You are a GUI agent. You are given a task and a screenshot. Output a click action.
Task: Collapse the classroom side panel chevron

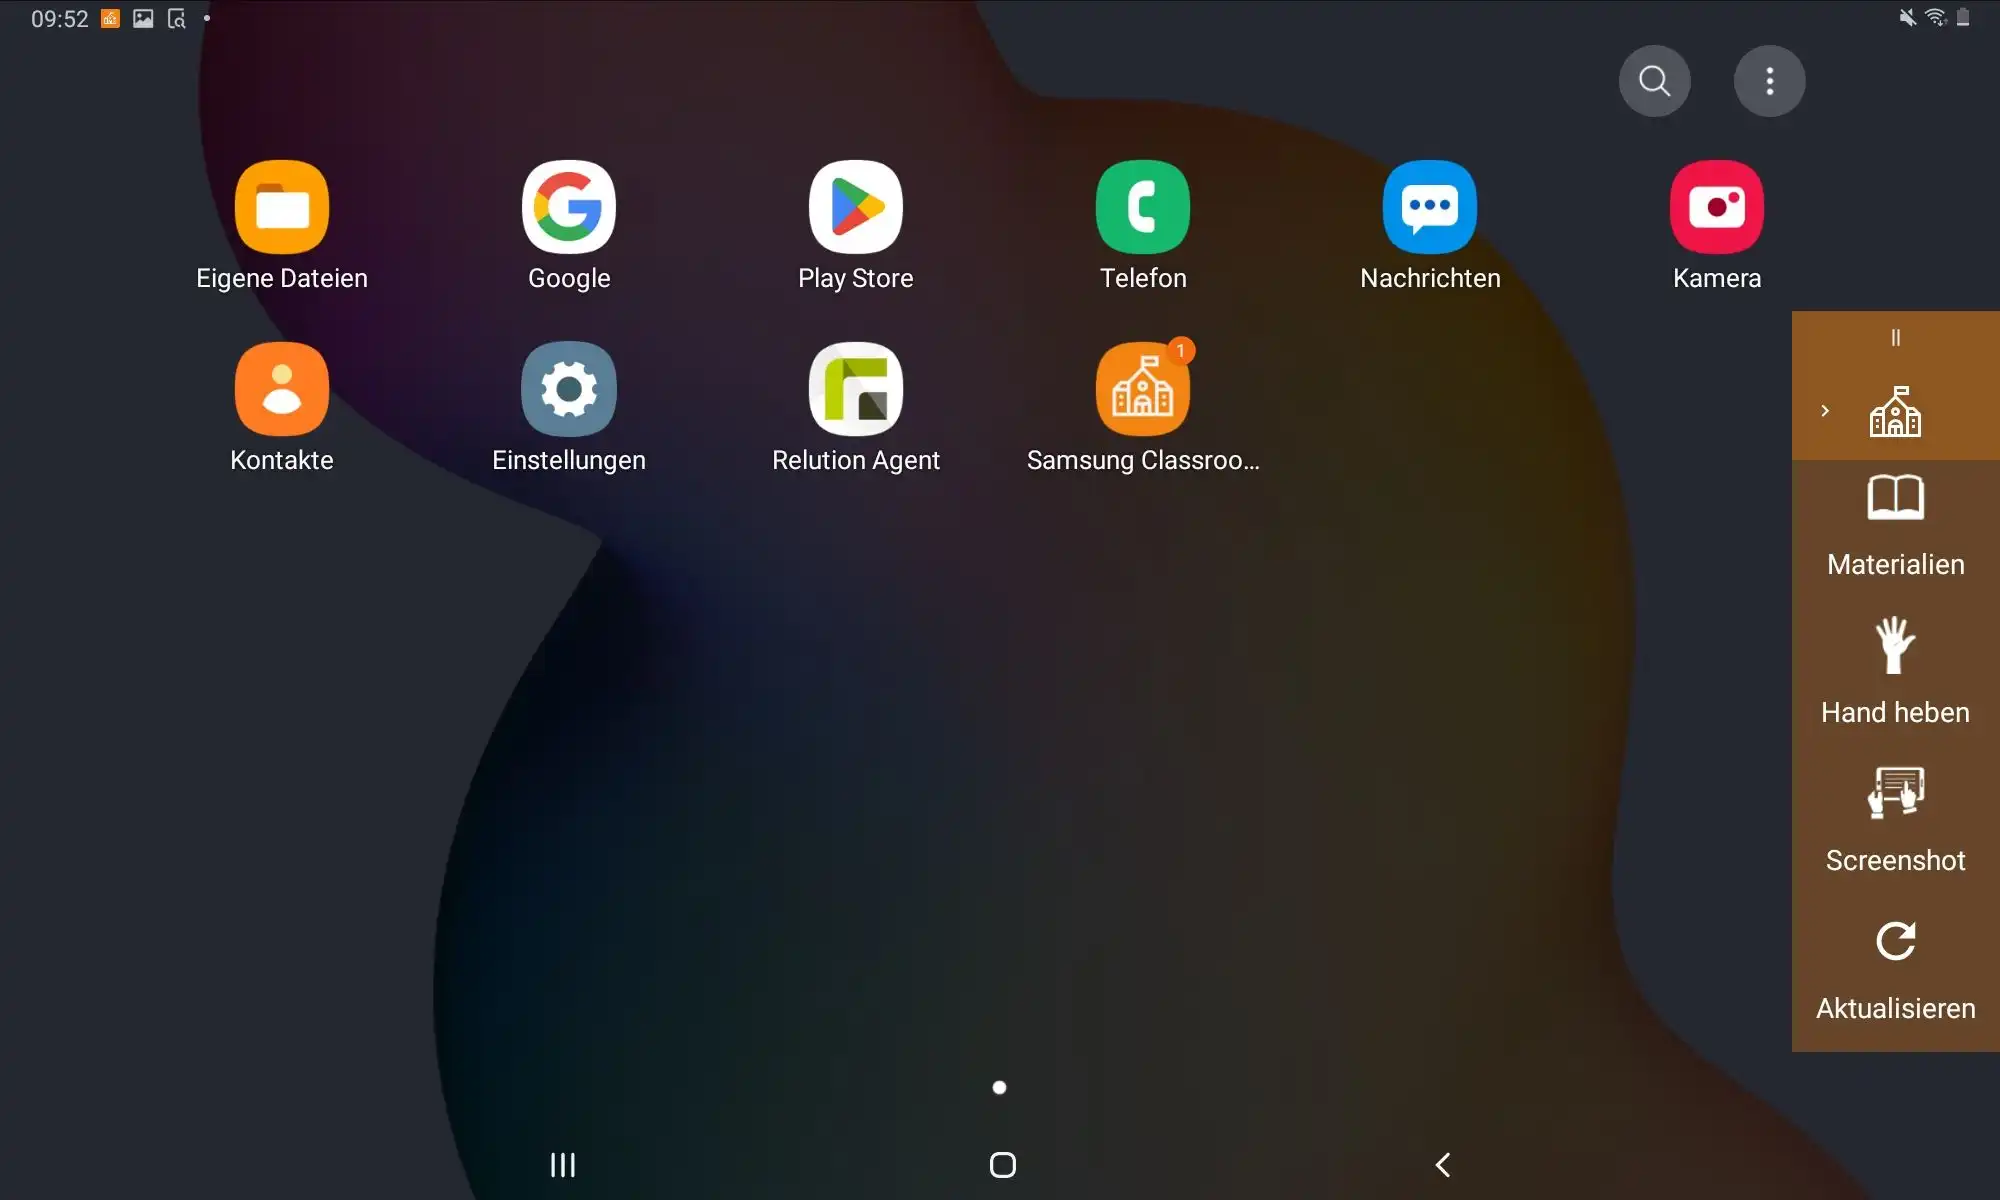coord(1825,411)
